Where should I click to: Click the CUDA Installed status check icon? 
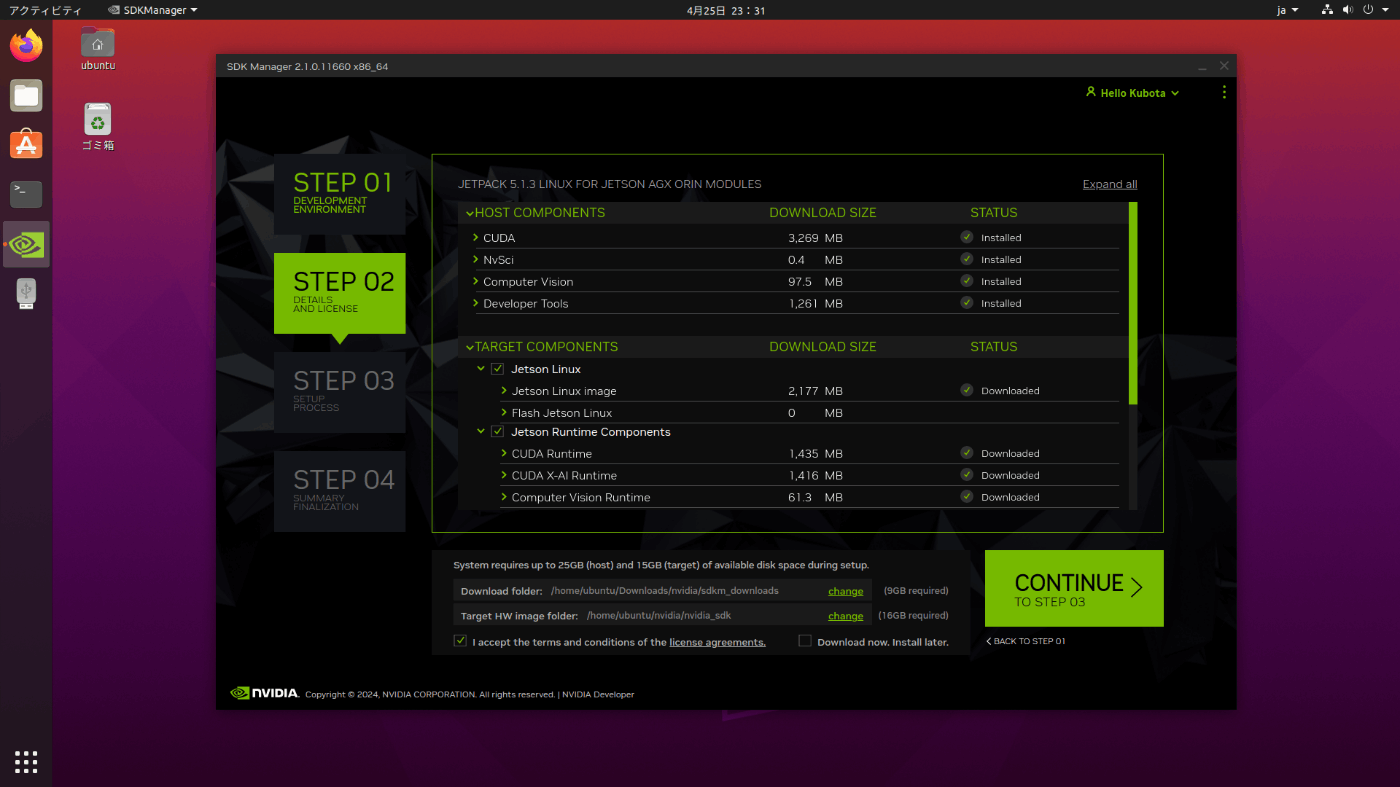pyautogui.click(x=967, y=237)
